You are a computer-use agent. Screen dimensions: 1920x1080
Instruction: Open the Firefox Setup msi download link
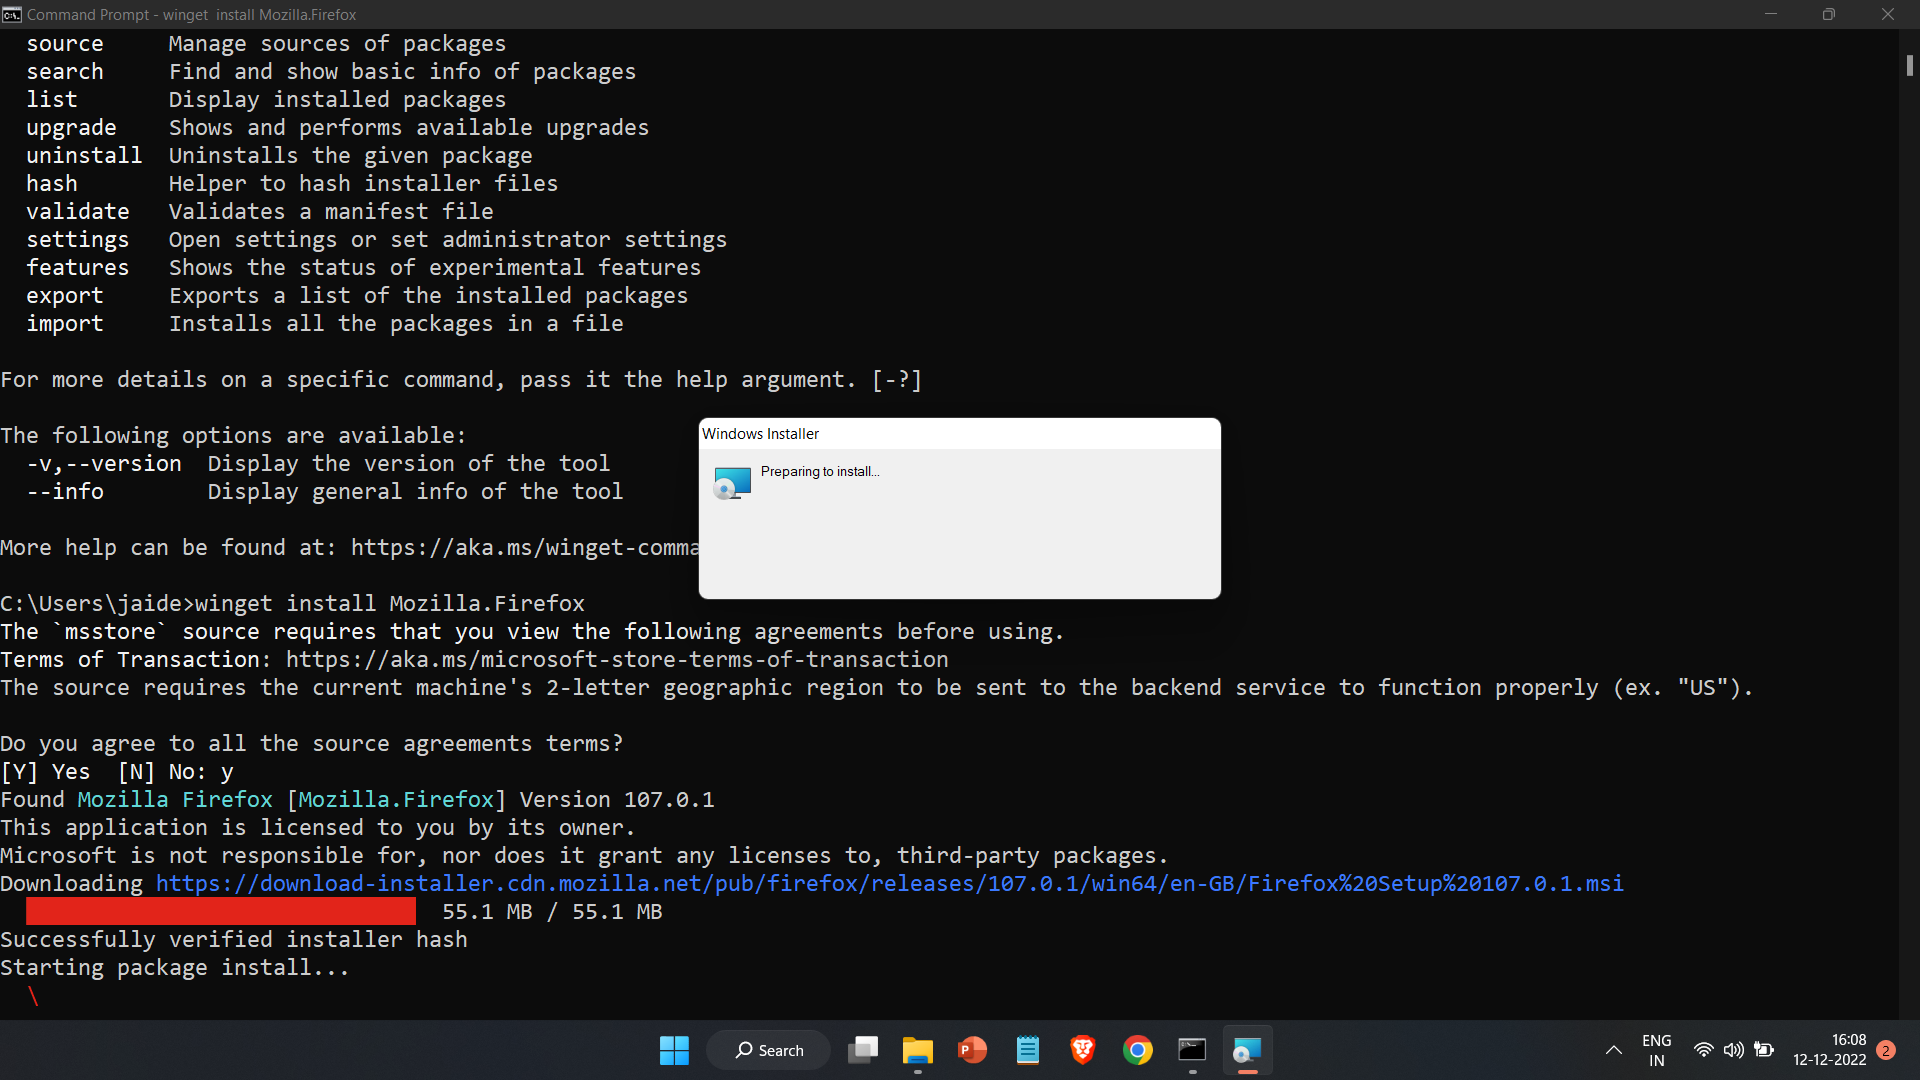coord(890,884)
